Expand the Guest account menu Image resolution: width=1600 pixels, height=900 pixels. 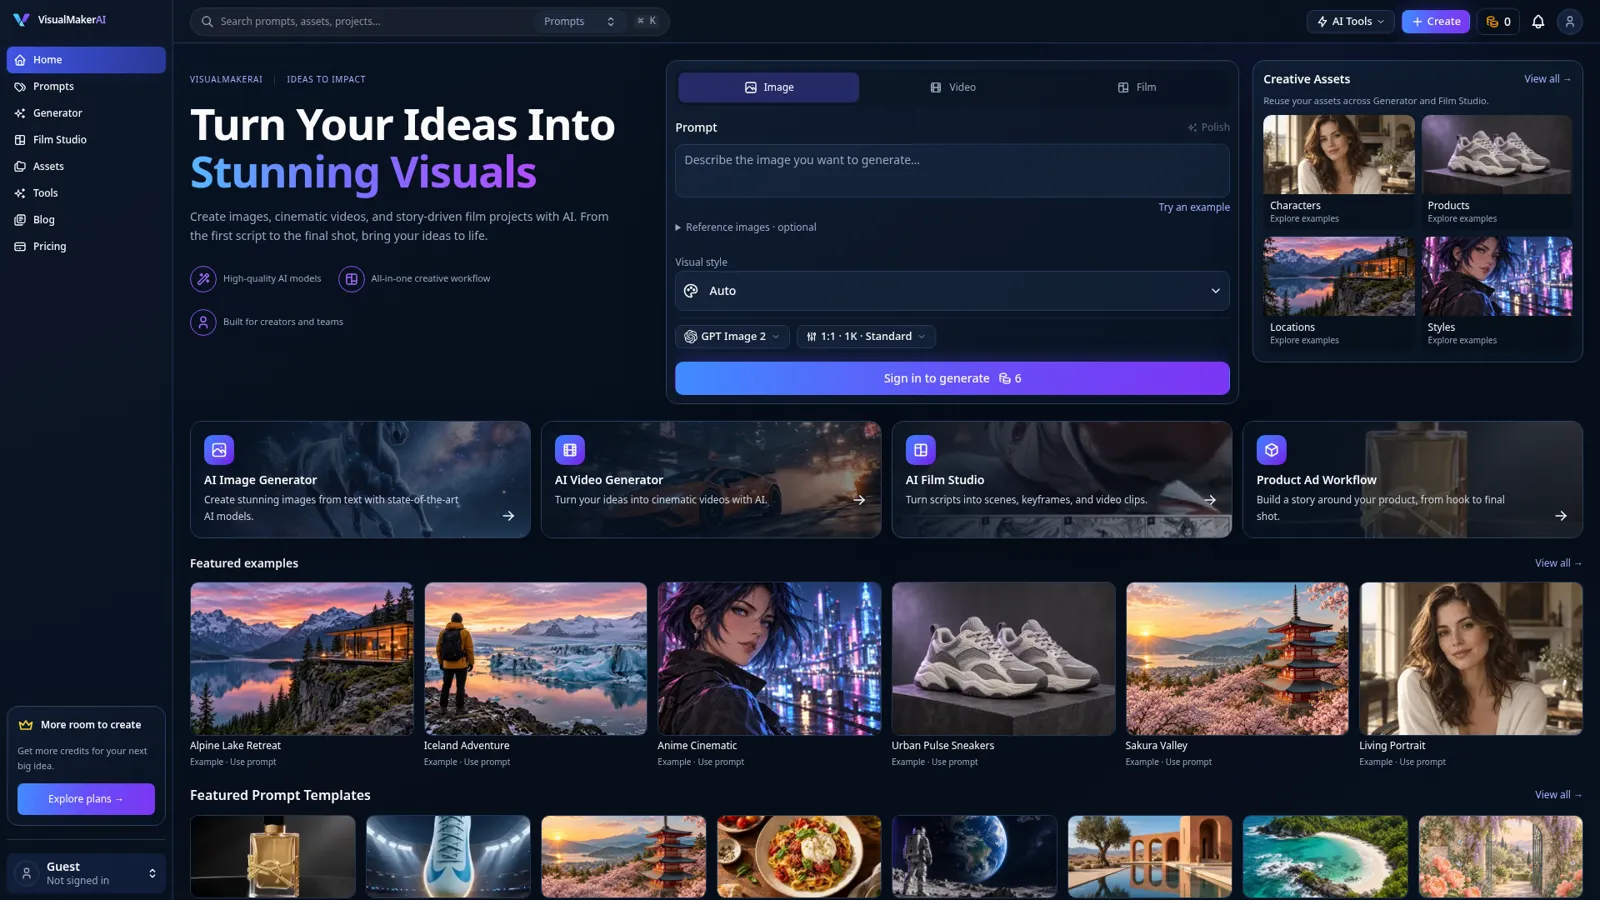point(86,873)
